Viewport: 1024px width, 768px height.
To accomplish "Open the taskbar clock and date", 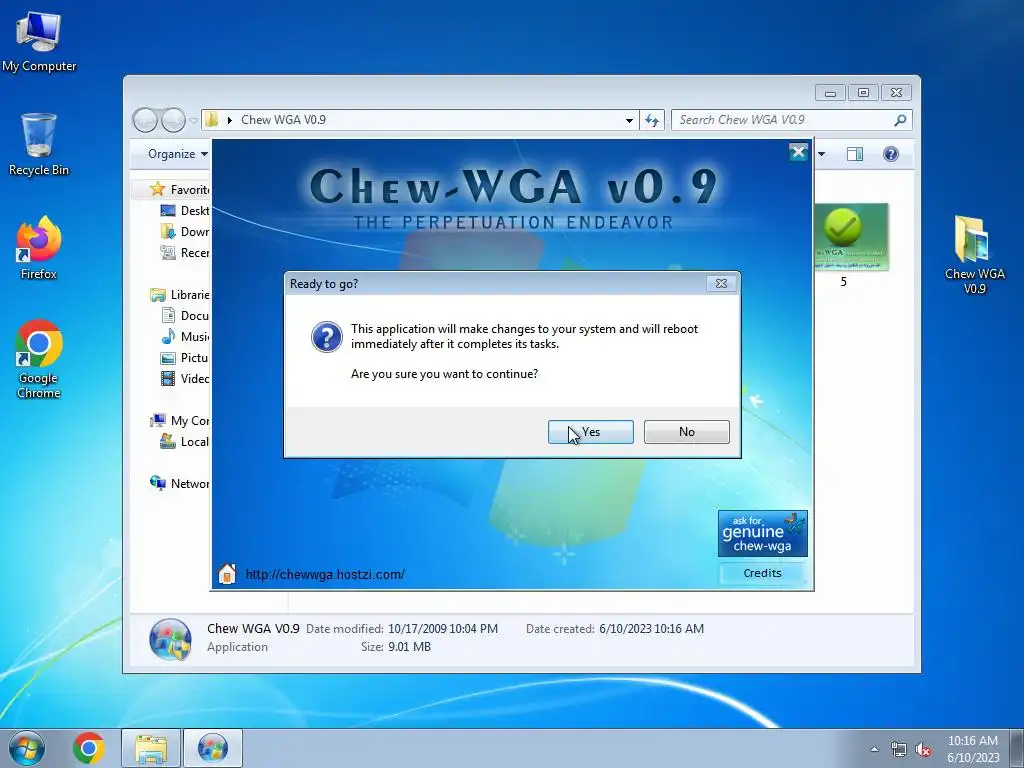I will click(973, 748).
